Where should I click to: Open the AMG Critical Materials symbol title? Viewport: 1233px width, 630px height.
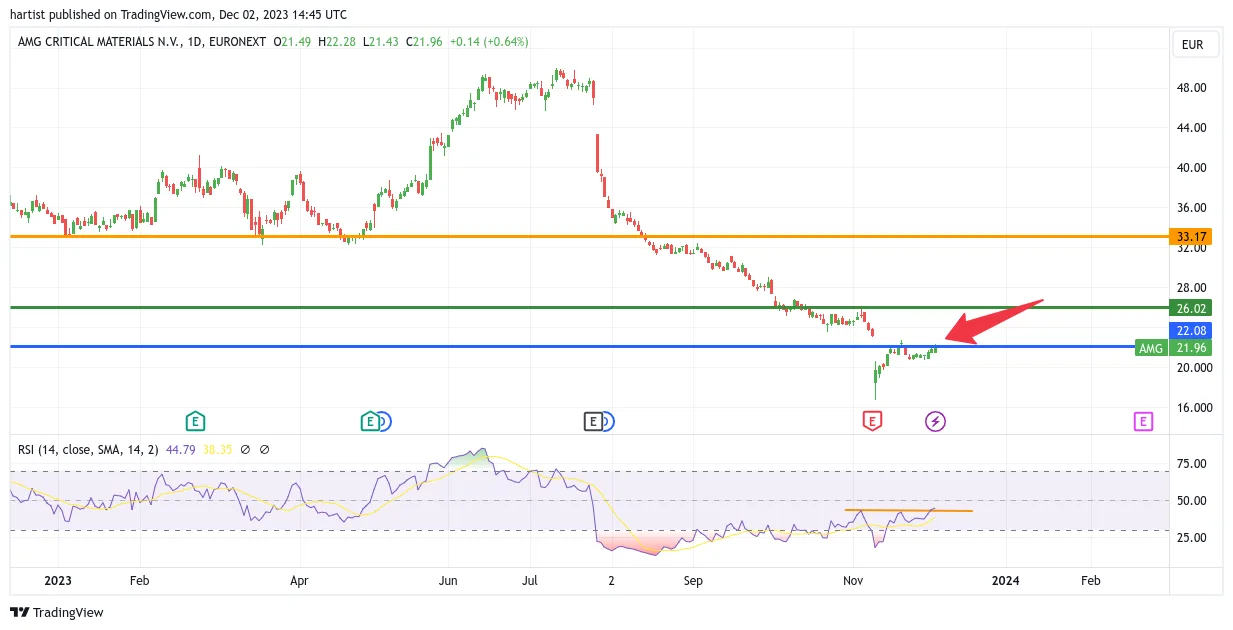[x=142, y=42]
